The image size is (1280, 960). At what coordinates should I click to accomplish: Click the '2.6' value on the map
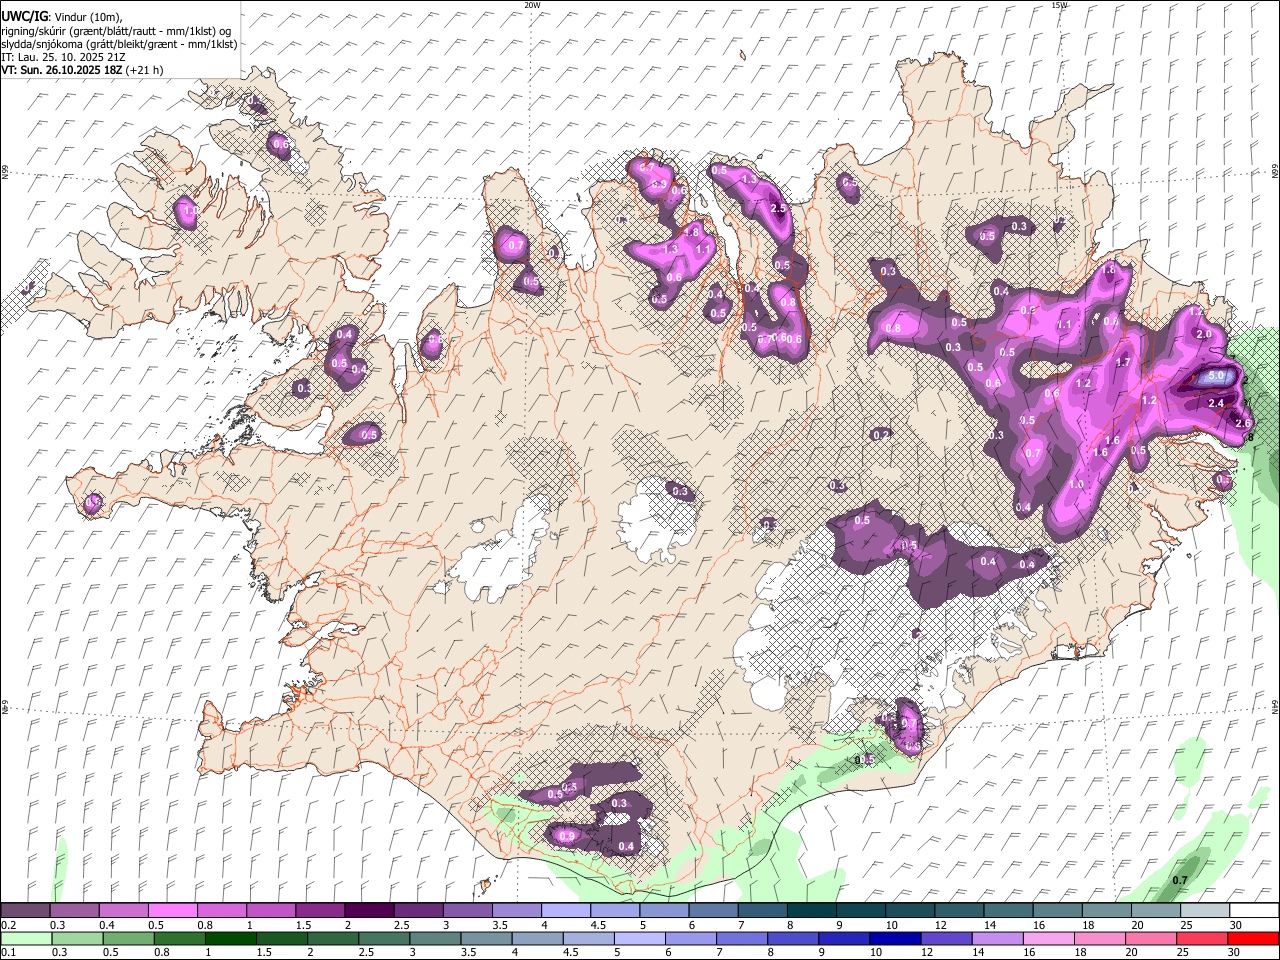point(1243,423)
